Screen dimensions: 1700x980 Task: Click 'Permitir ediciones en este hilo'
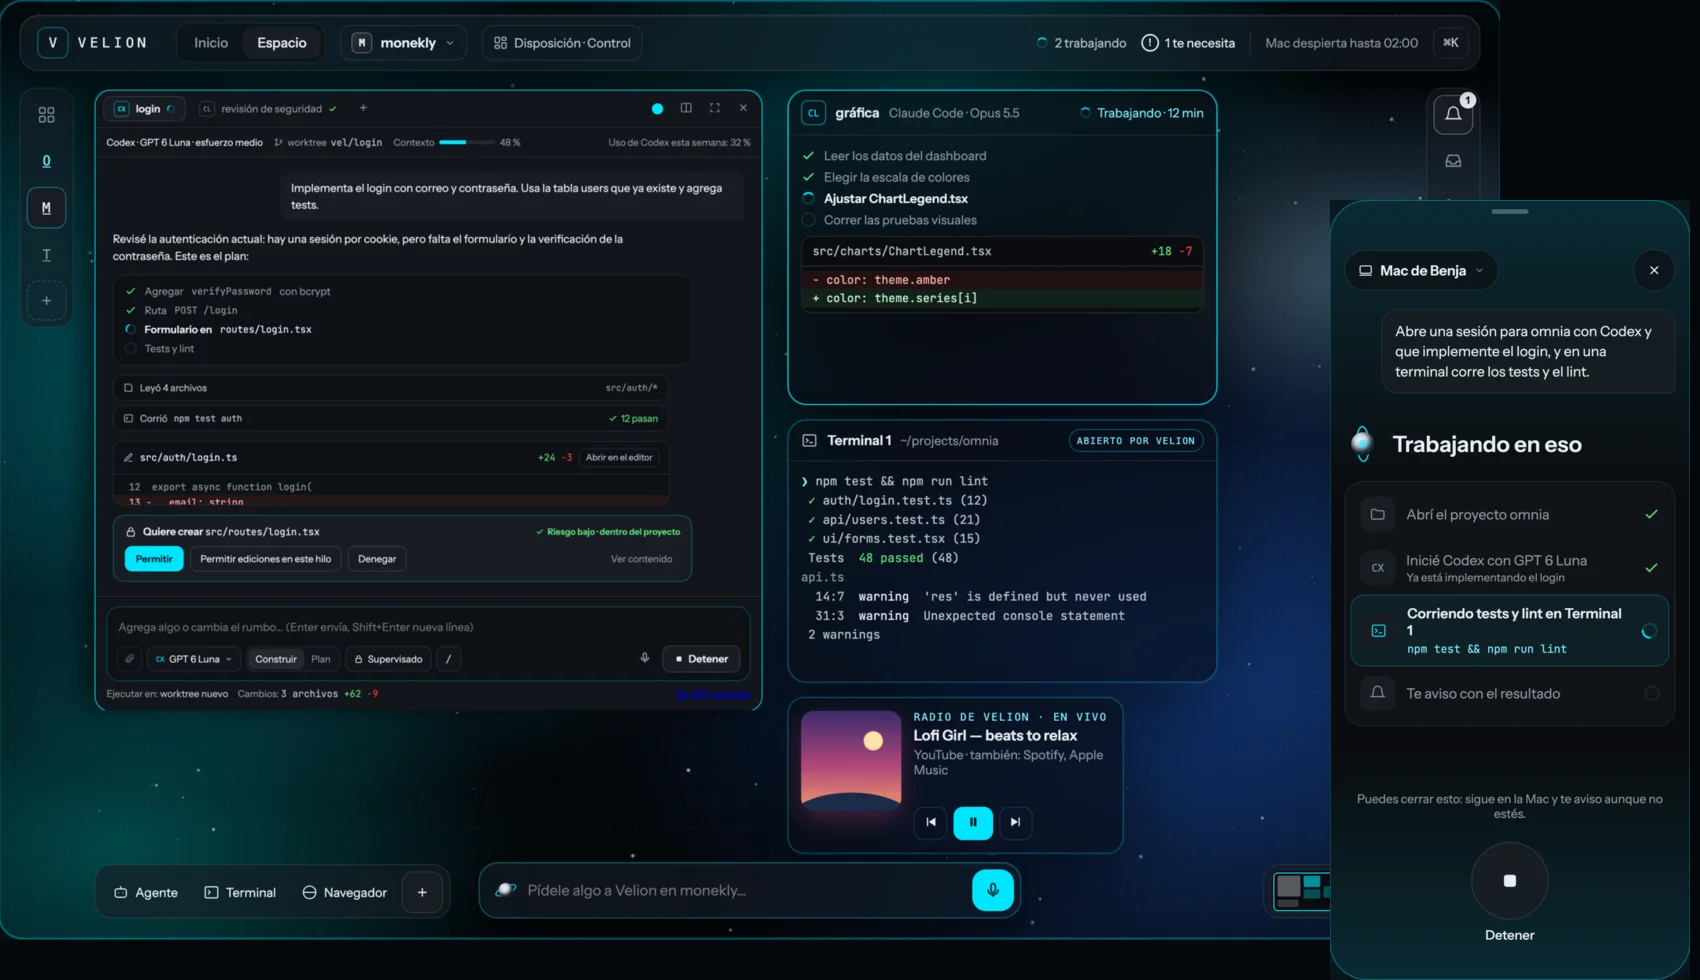265,559
